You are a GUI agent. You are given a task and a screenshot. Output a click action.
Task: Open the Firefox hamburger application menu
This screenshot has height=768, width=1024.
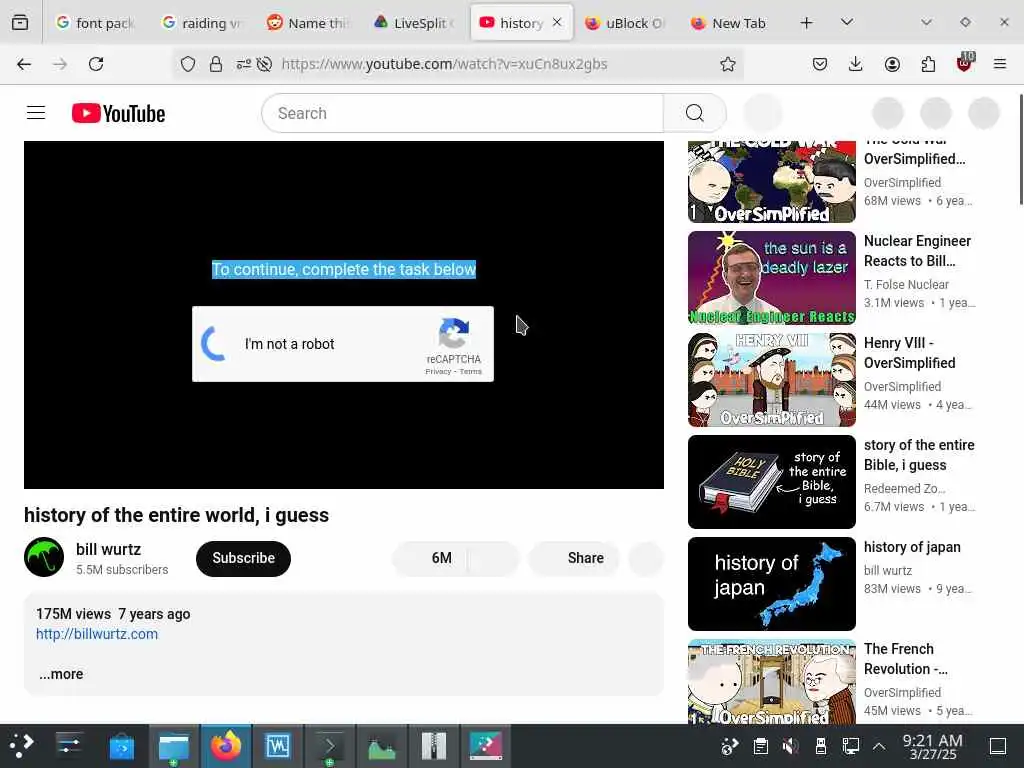pos(1000,64)
